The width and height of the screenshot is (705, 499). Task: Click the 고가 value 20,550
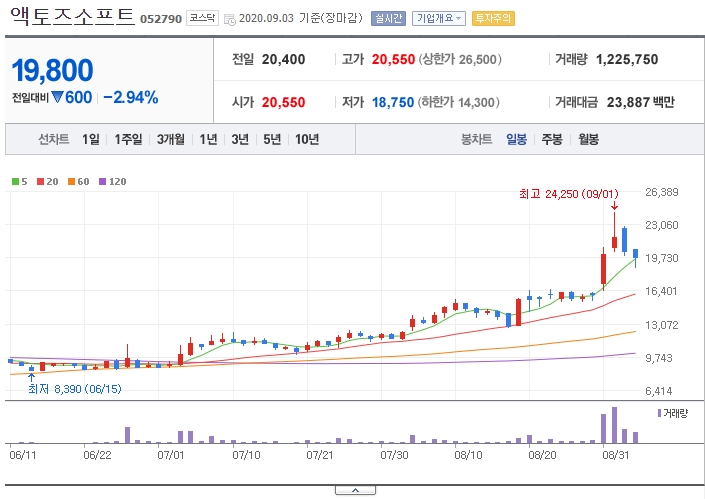point(393,59)
